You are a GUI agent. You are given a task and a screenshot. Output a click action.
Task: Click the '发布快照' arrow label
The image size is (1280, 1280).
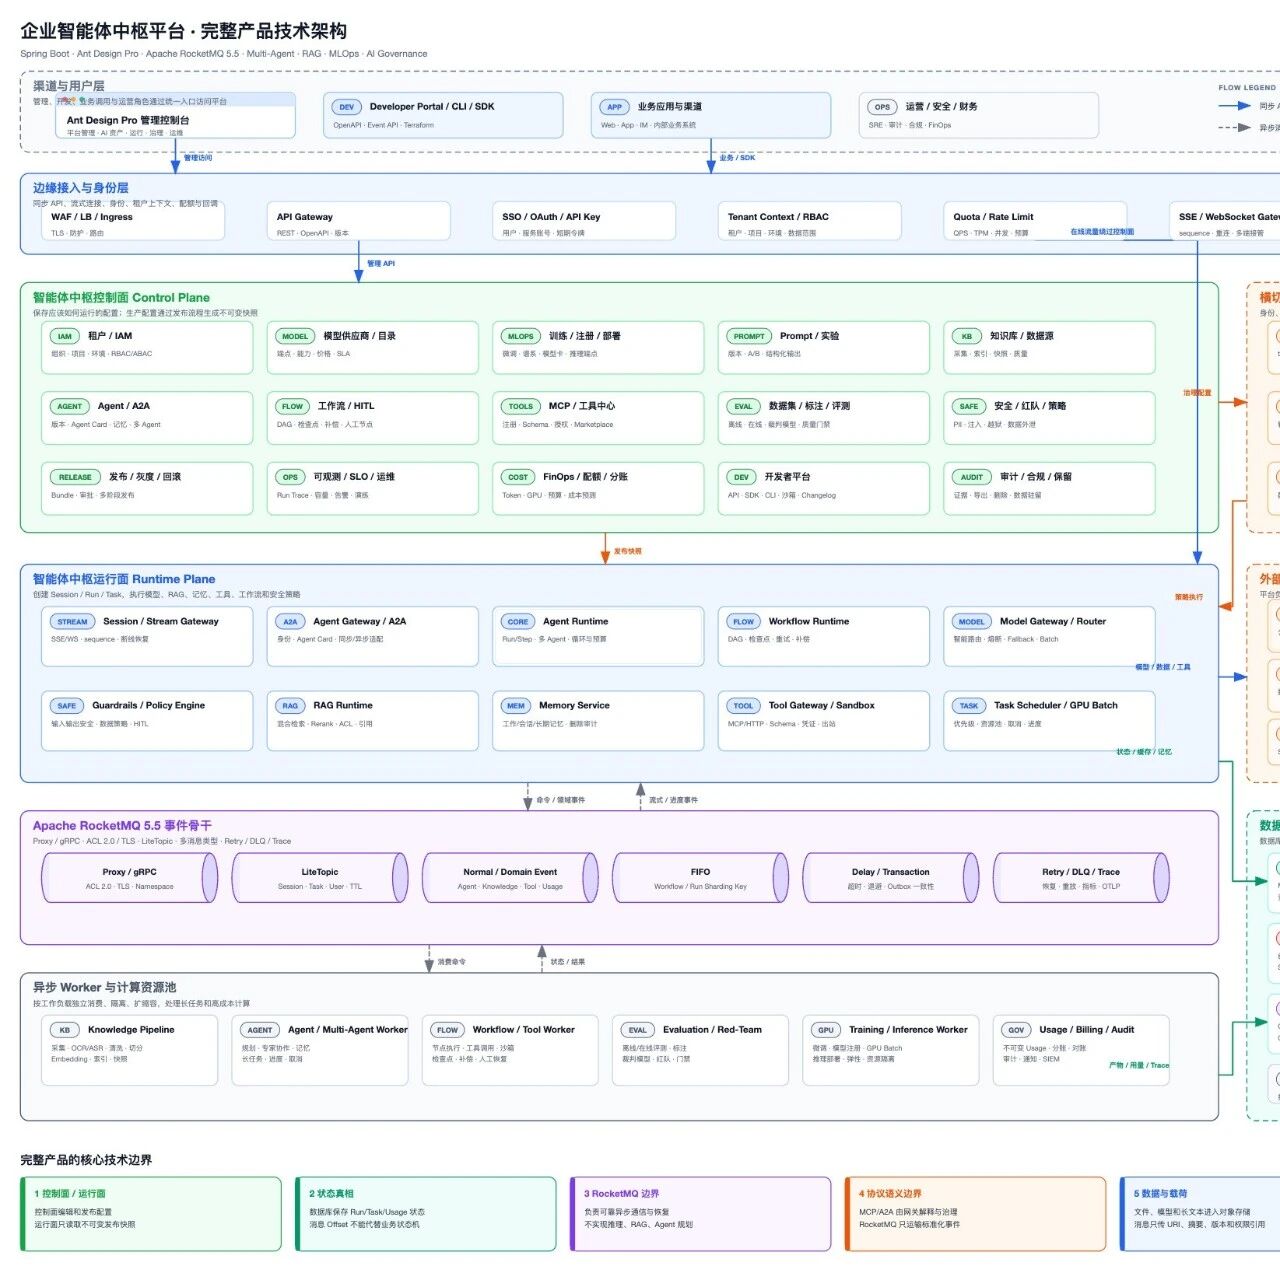pos(628,552)
